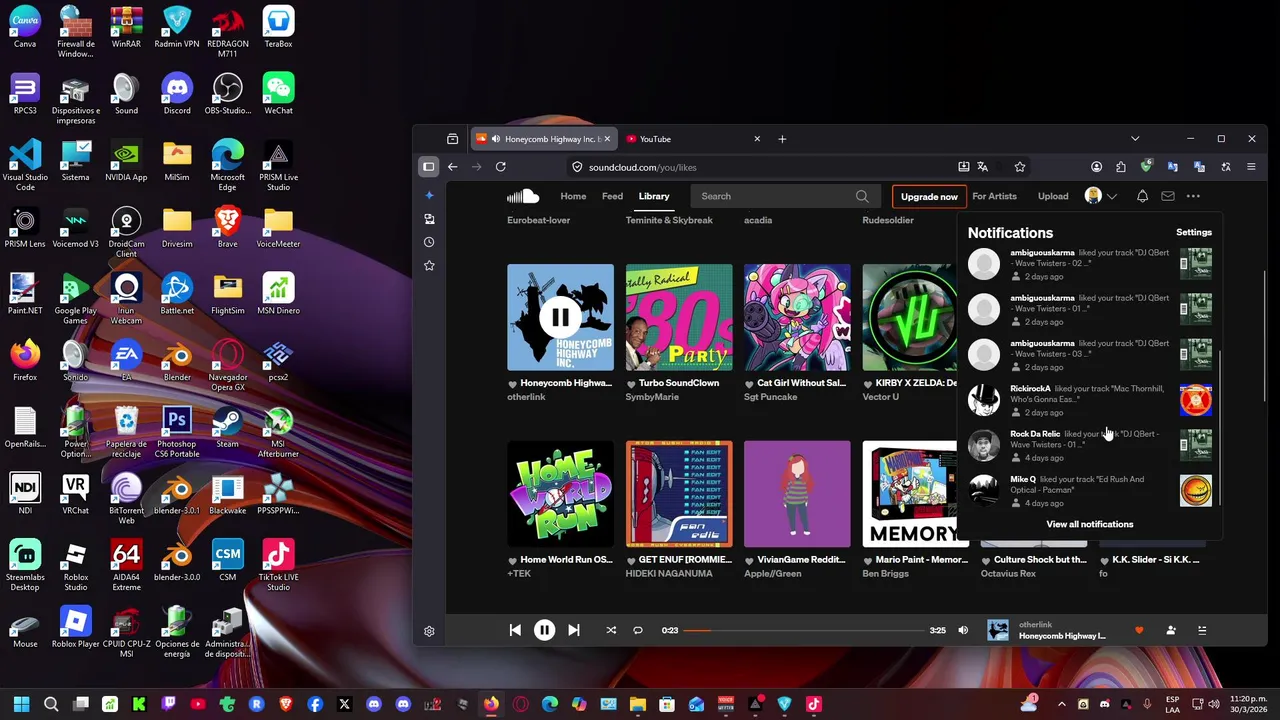Click View all notifications

1090,524
